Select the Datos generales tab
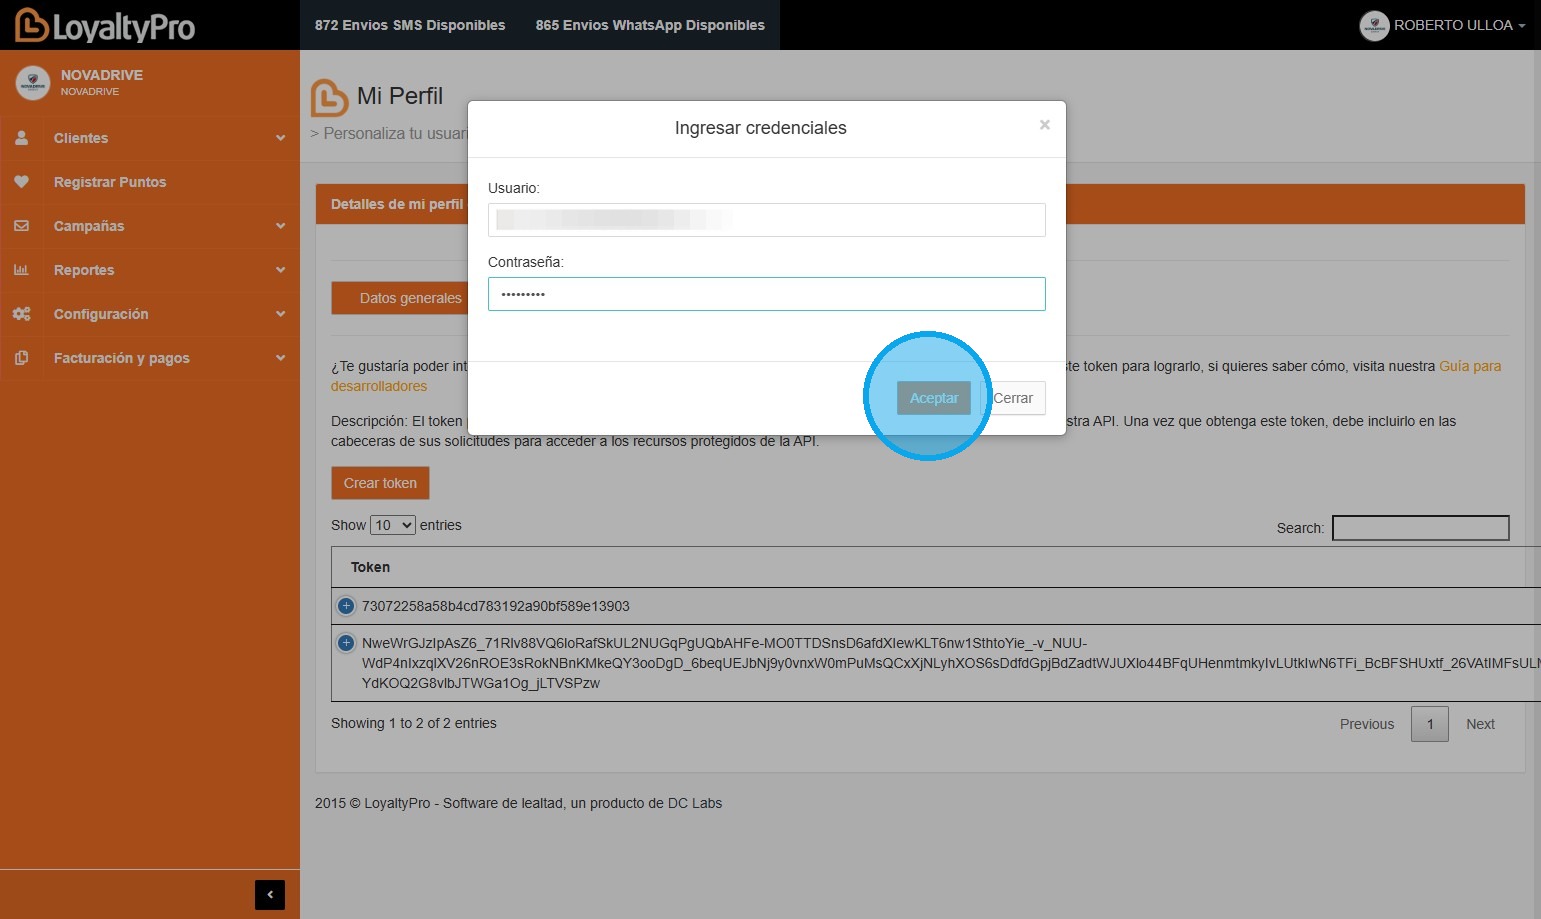Viewport: 1541px width, 919px height. point(410,298)
